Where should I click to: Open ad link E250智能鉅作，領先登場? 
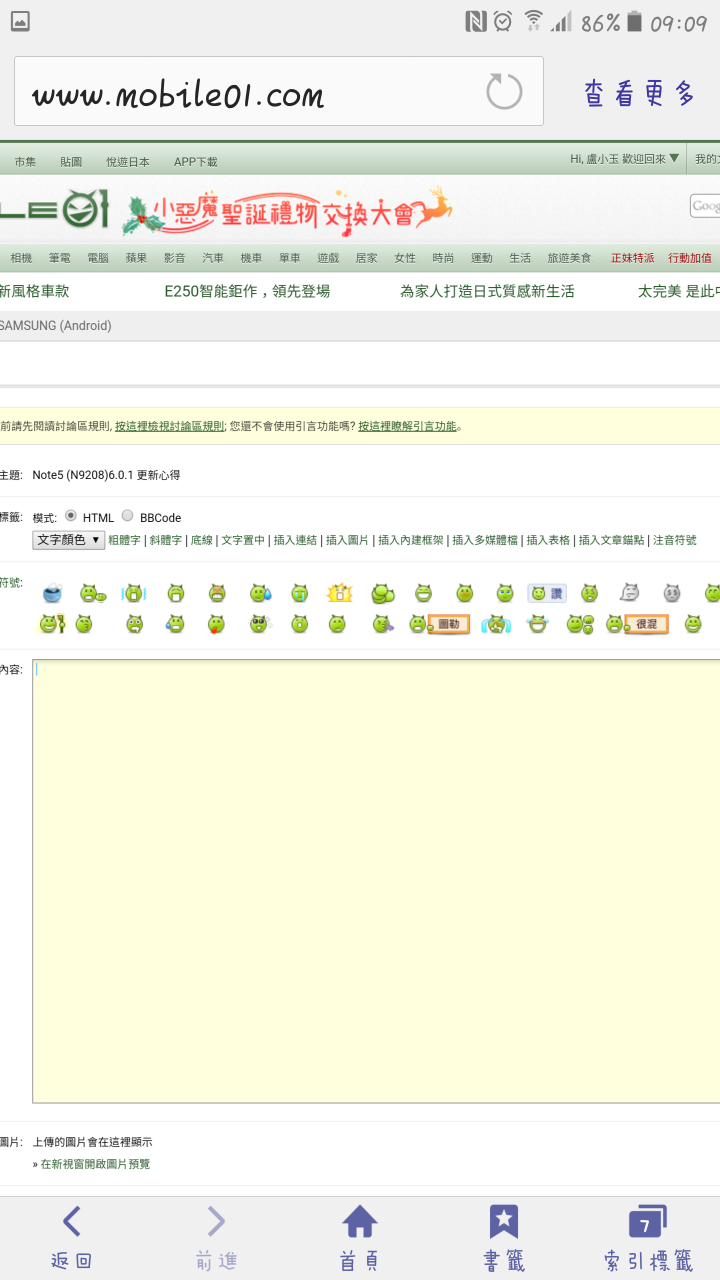247,291
